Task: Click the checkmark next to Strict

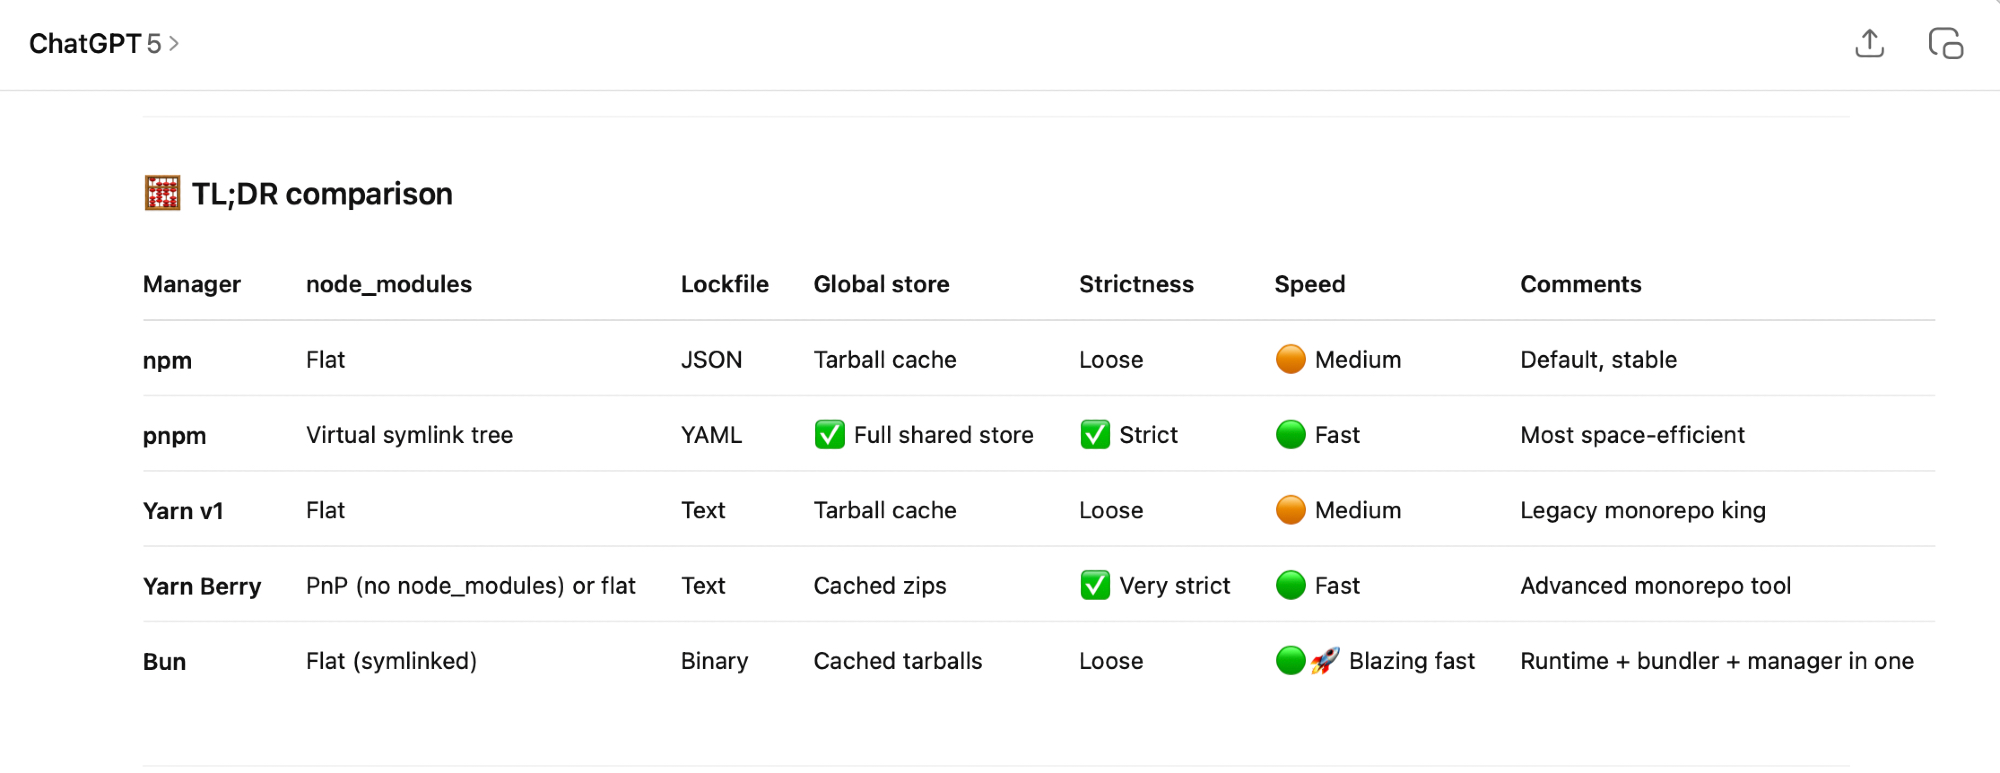Action: (1095, 435)
